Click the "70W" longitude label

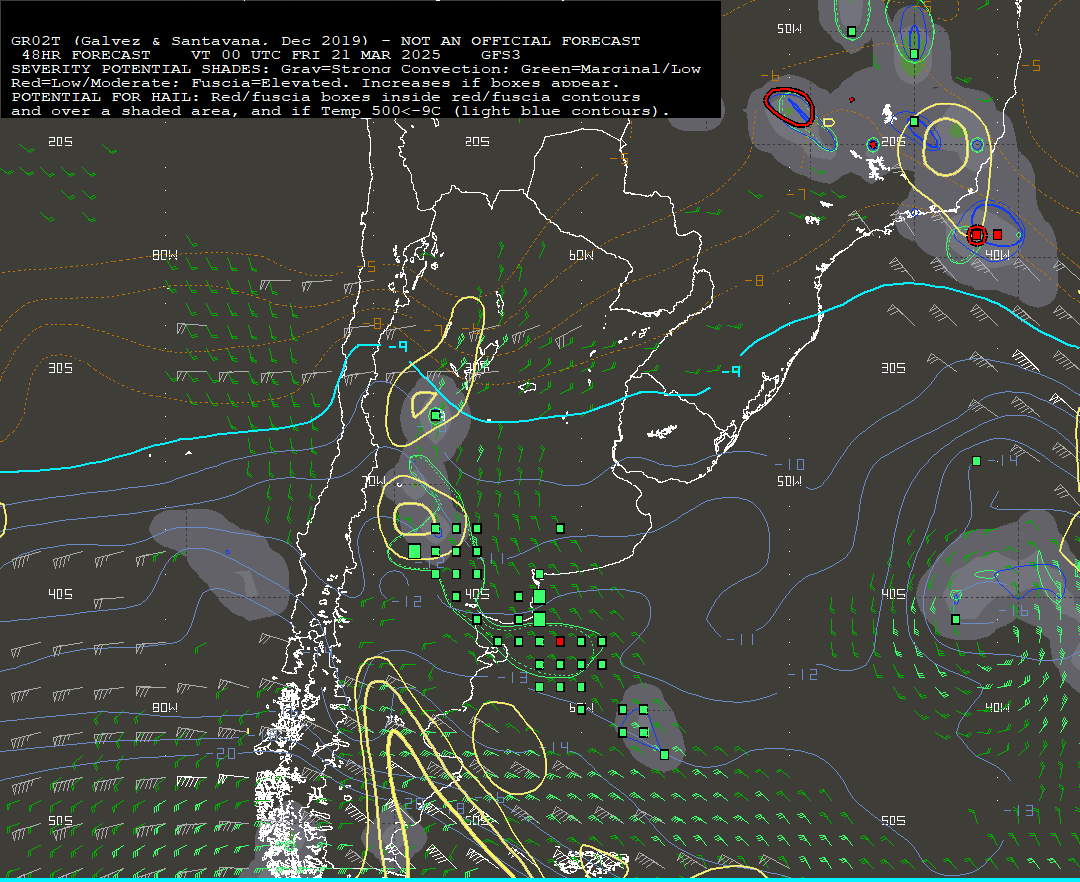pos(373,481)
